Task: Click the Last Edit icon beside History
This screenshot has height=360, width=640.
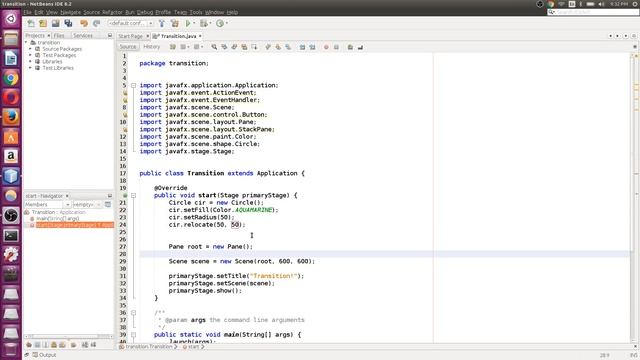Action: point(173,47)
